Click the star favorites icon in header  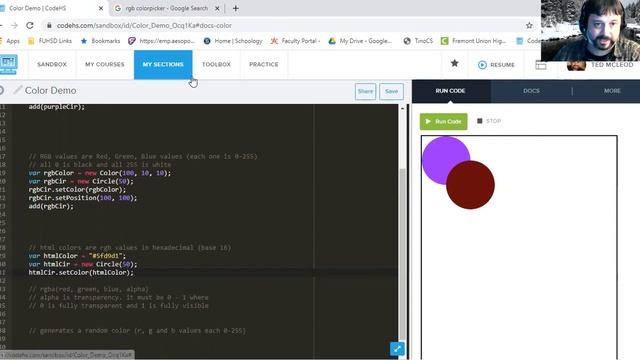[454, 63]
